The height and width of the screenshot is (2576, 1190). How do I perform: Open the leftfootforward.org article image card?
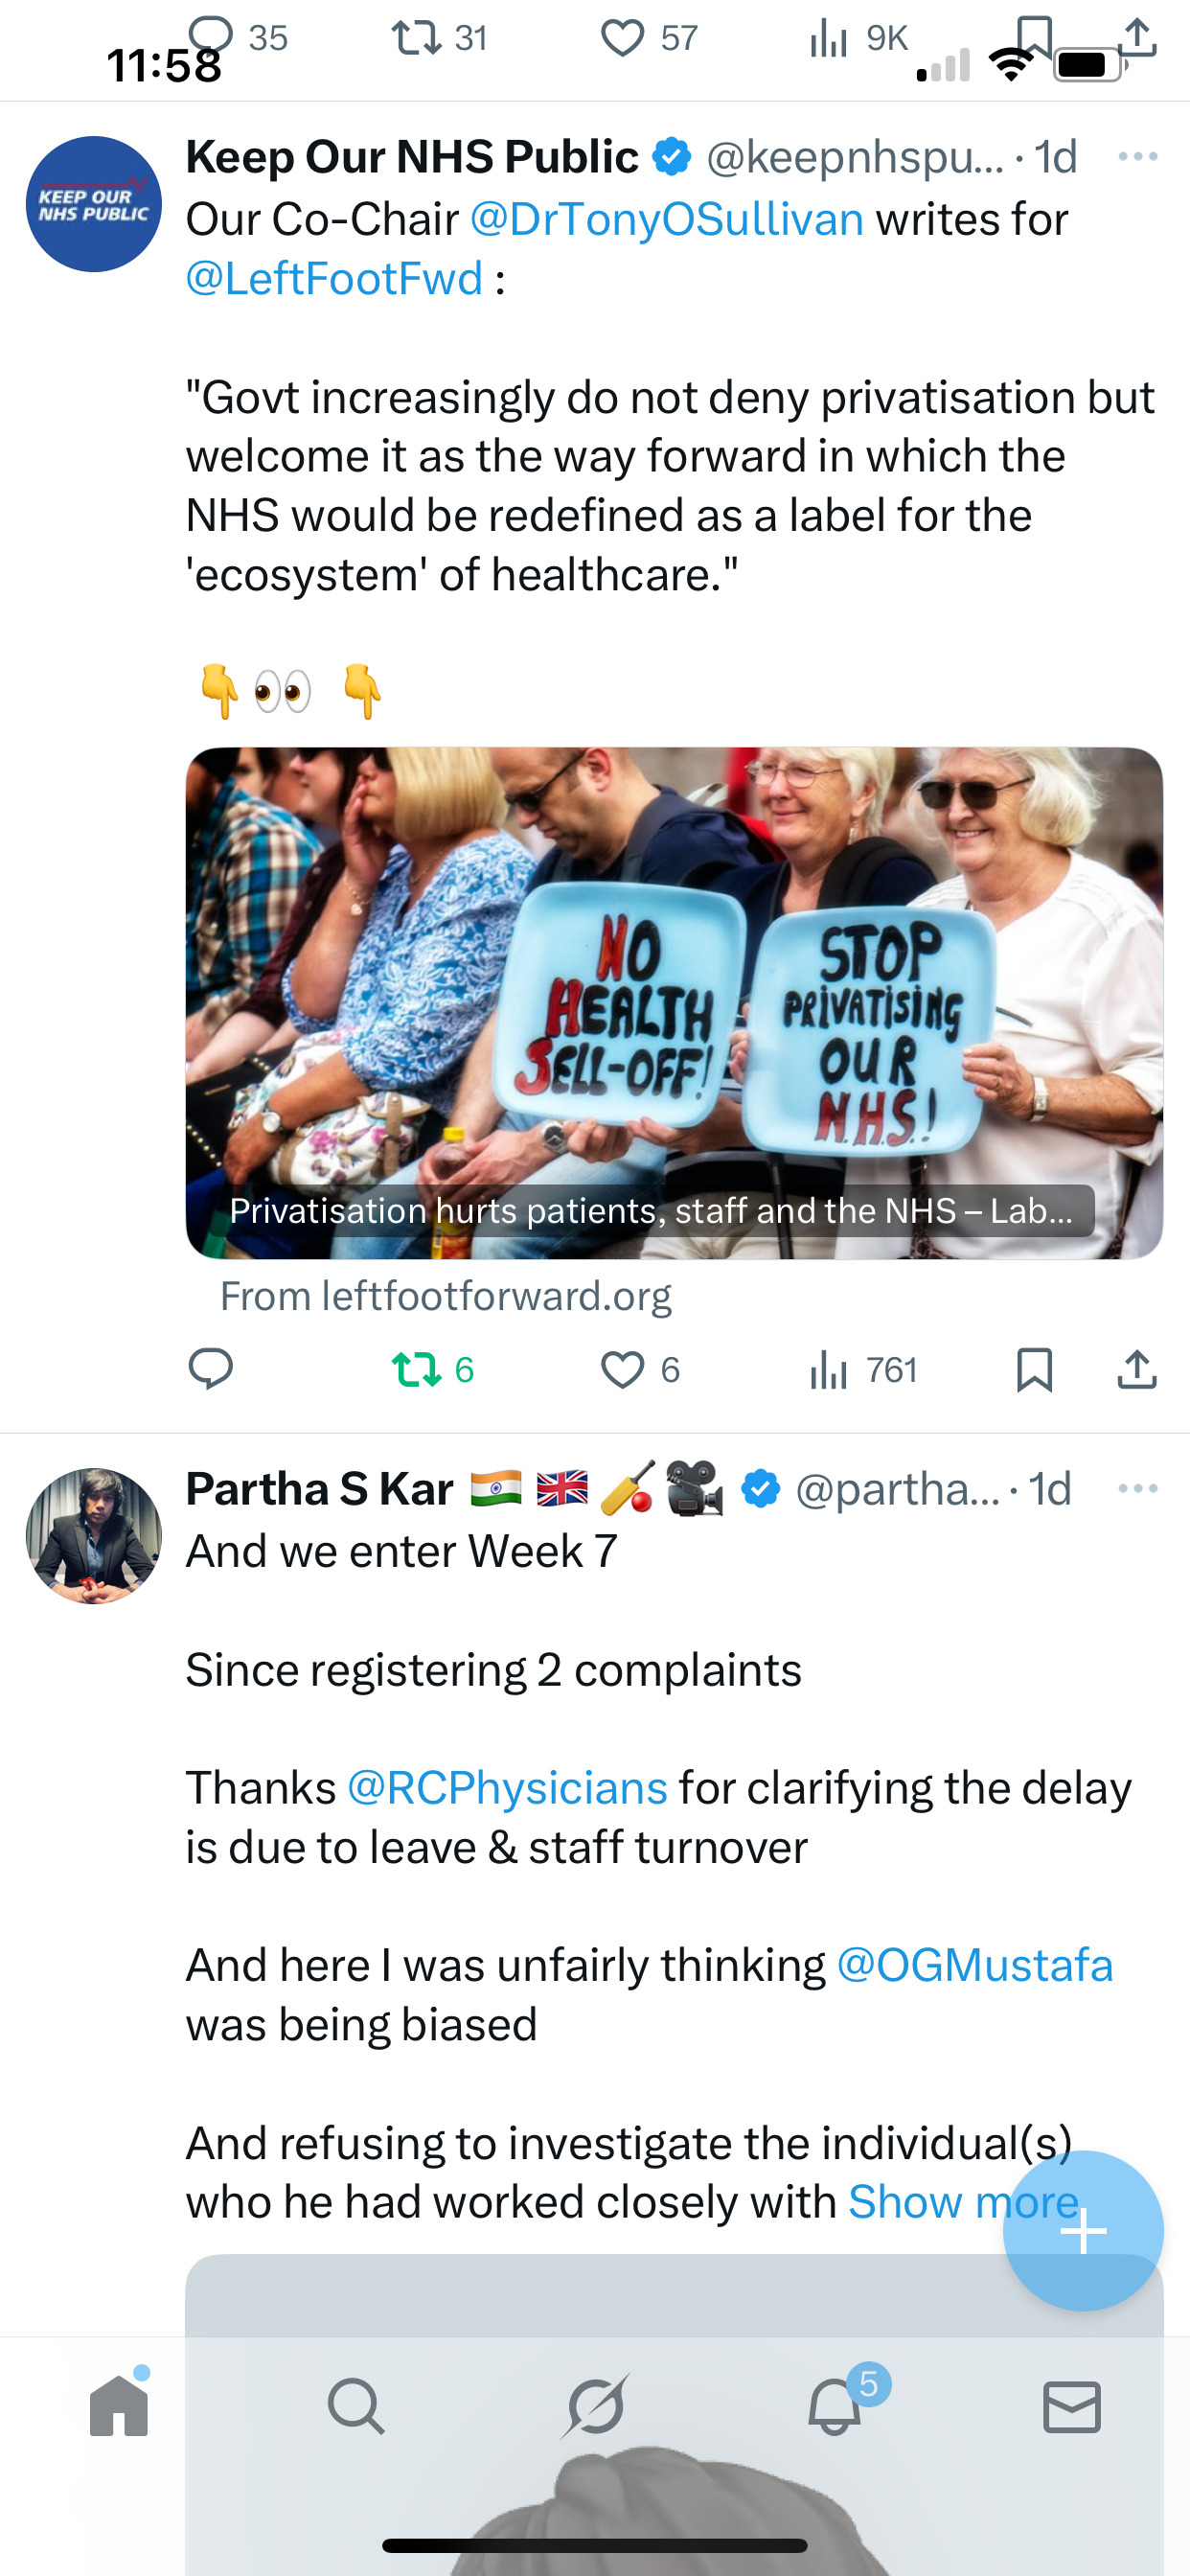674,1002
